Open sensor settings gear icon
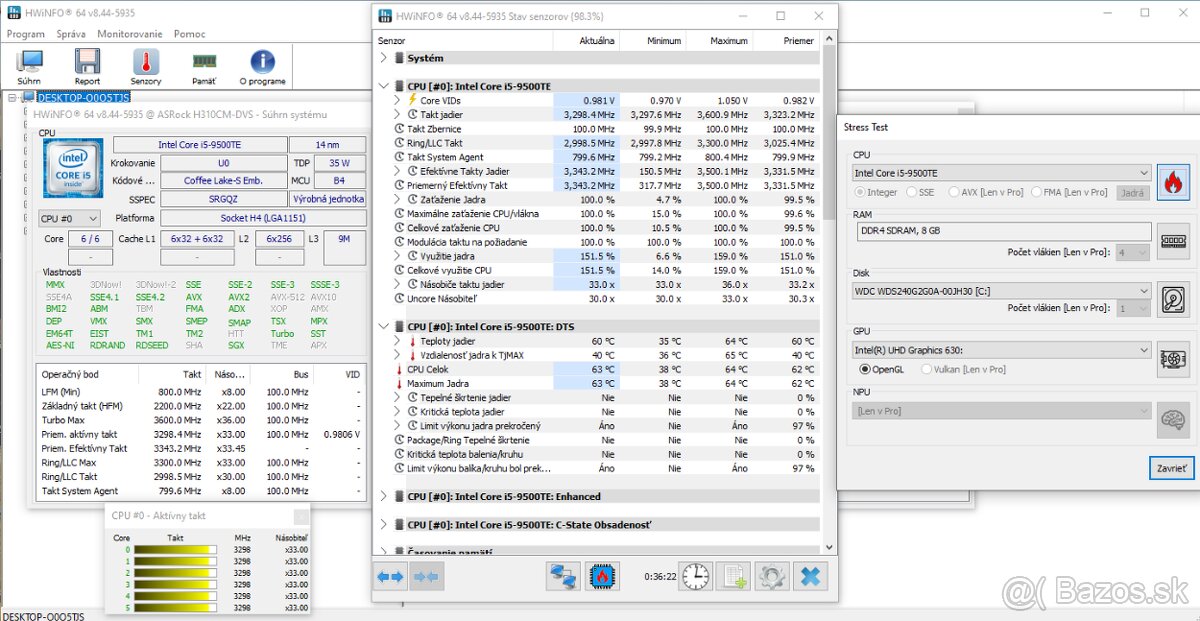Image resolution: width=1200 pixels, height=621 pixels. pyautogui.click(x=771, y=576)
